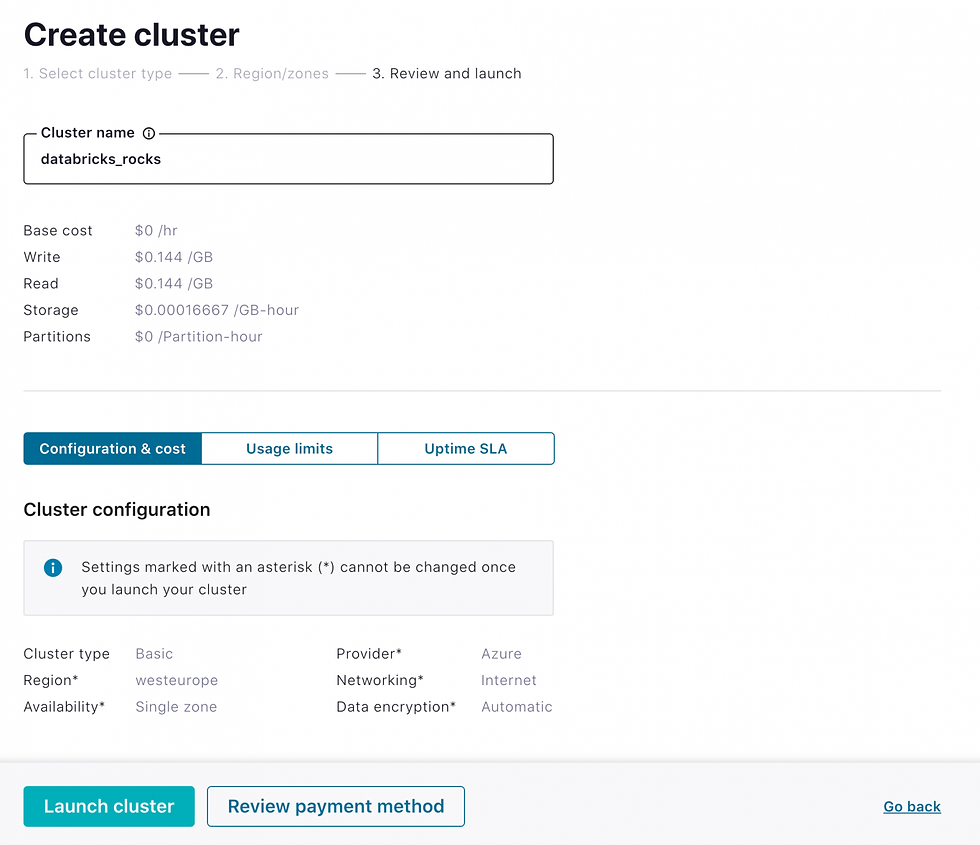Click the Write cost $0.144 /GB
Viewport: 980px width, 845px height.
pyautogui.click(x=174, y=257)
